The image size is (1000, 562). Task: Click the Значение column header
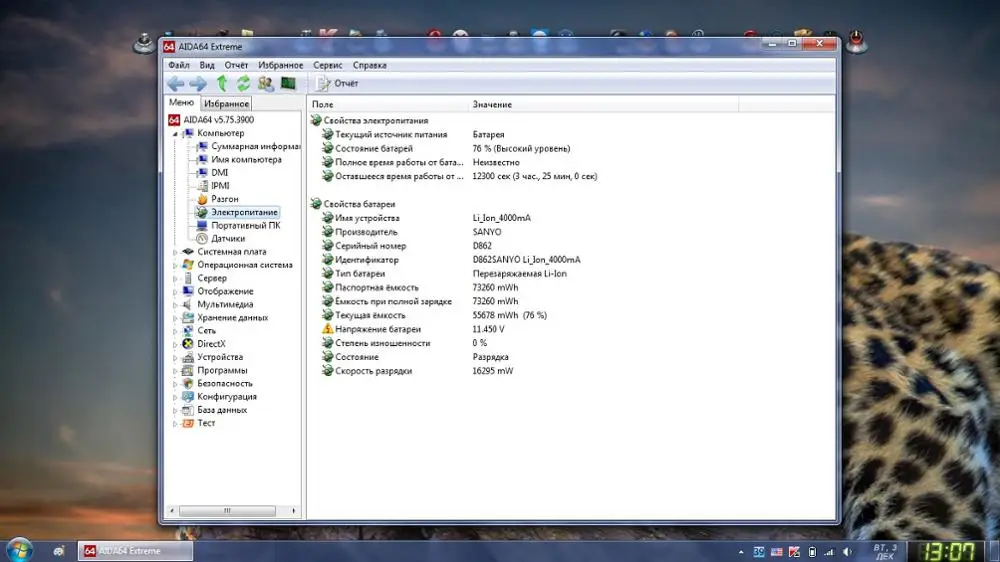pyautogui.click(x=492, y=105)
